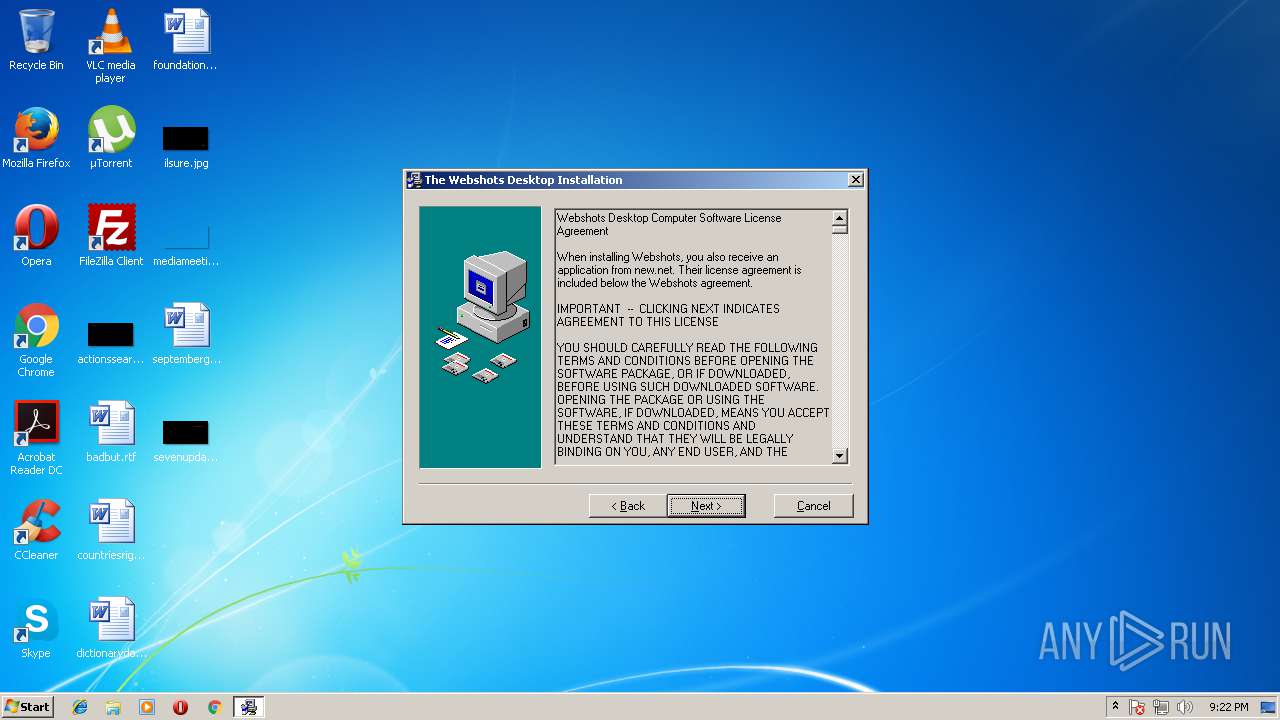Click the license scrollbar down arrow
1280x720 pixels.
tap(840, 456)
